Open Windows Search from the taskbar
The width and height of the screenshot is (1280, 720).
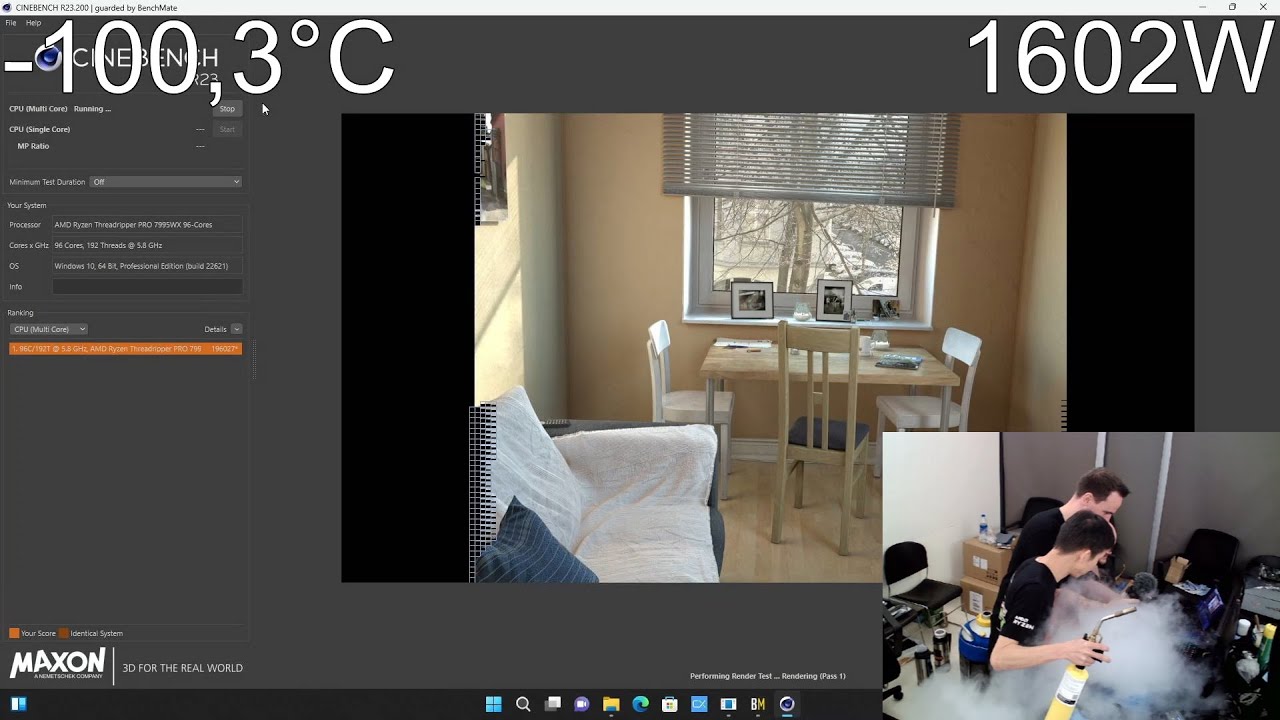click(x=523, y=704)
